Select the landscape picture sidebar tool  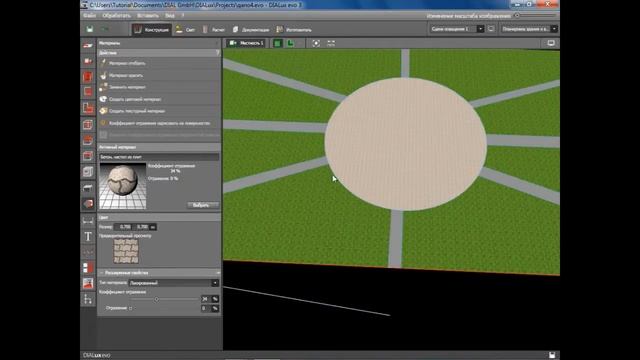88,283
